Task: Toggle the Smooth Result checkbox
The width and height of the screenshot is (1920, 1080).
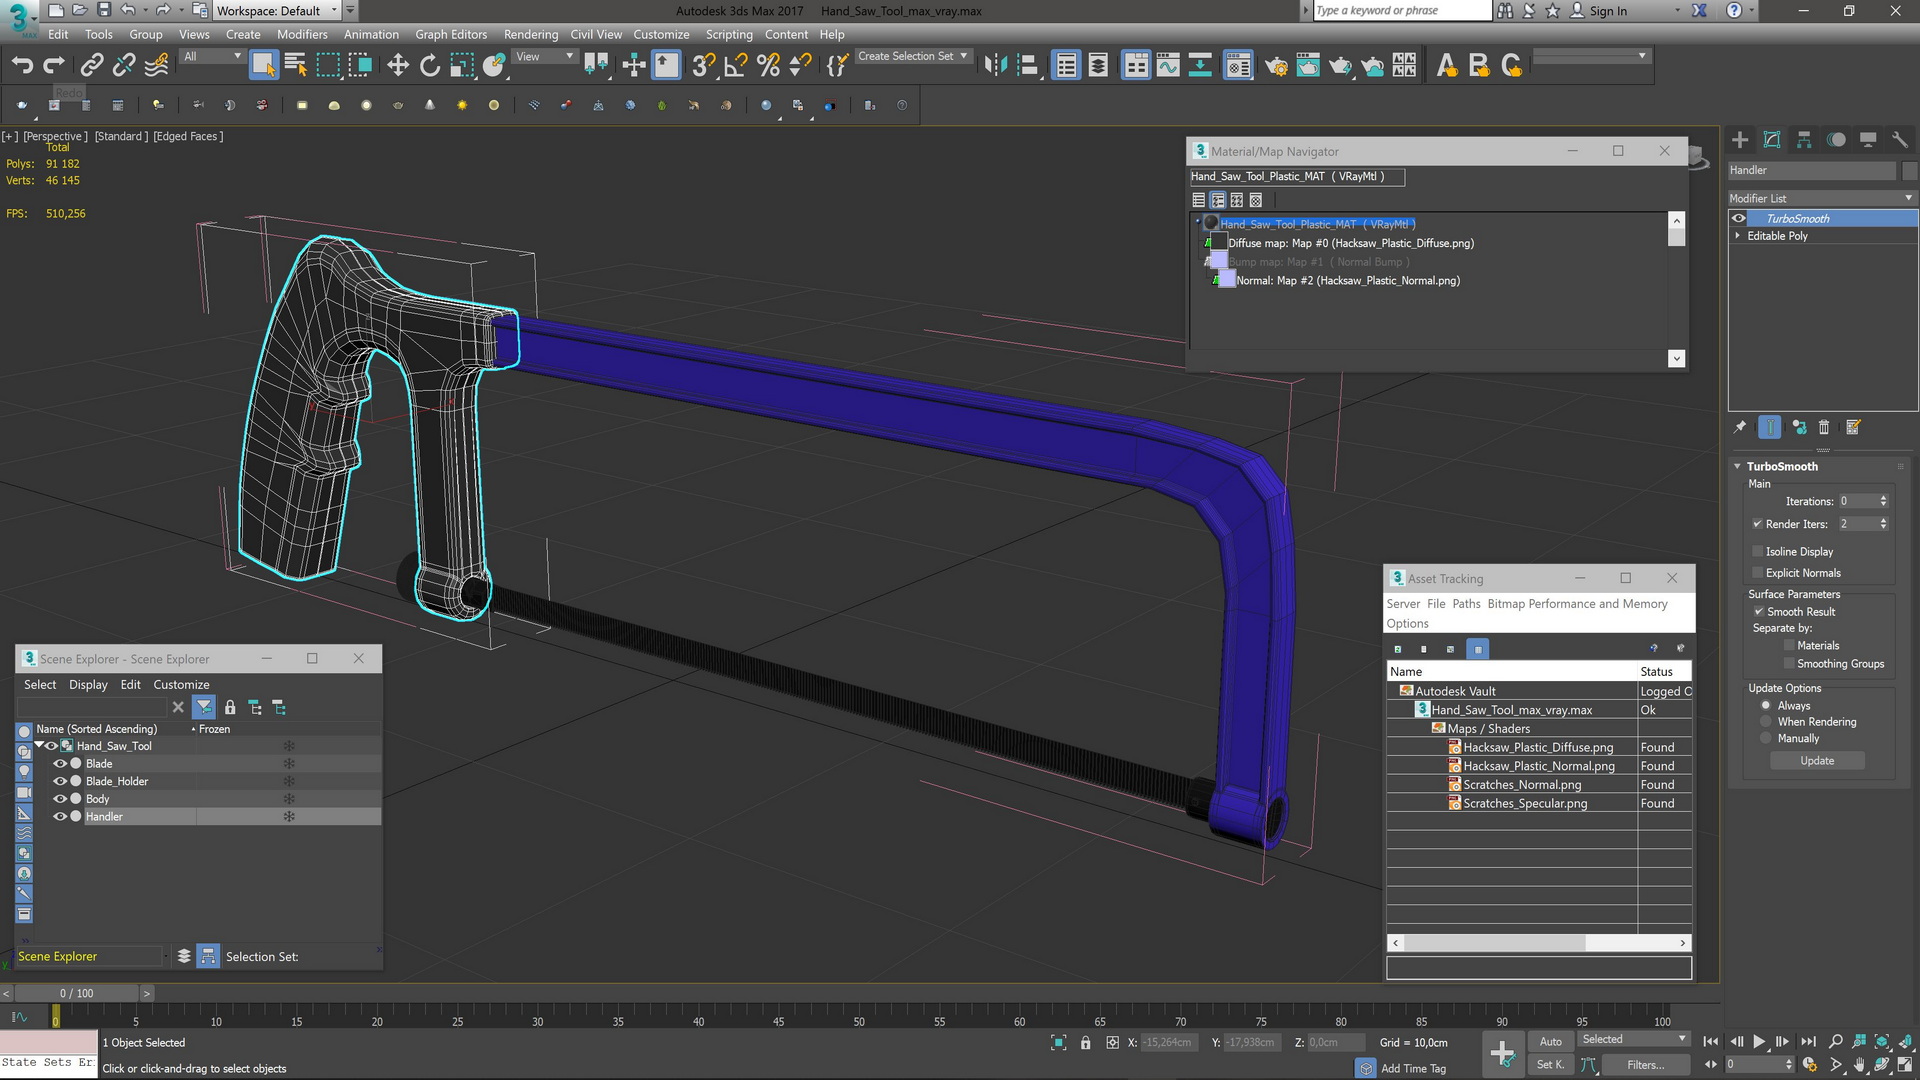Action: [x=1758, y=612]
